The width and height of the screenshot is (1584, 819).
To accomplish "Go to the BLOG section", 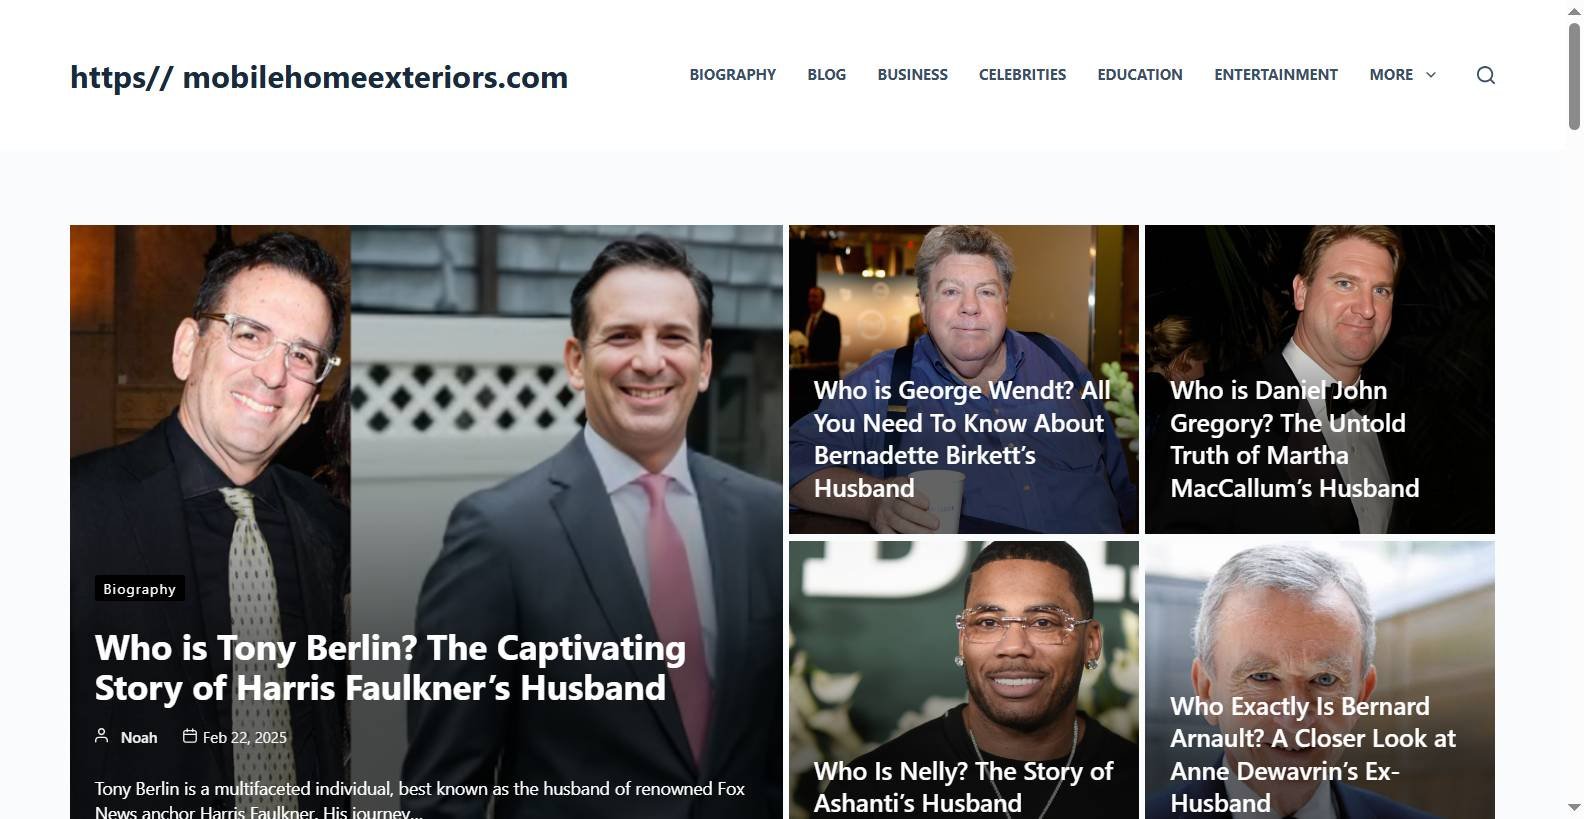I will 826,75.
